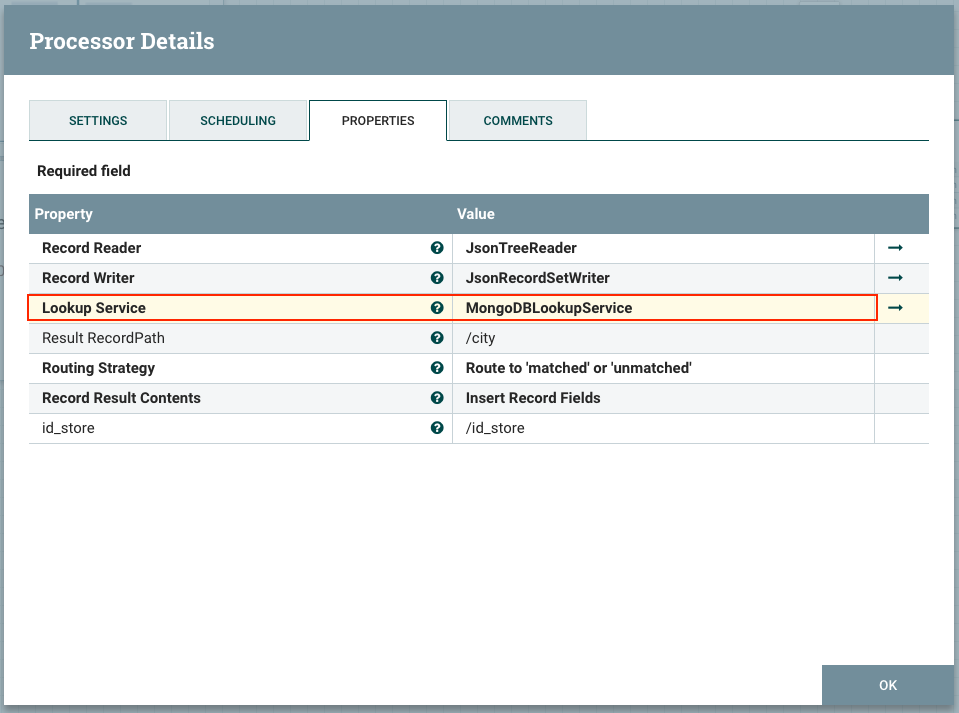Click the OK button

click(x=887, y=685)
